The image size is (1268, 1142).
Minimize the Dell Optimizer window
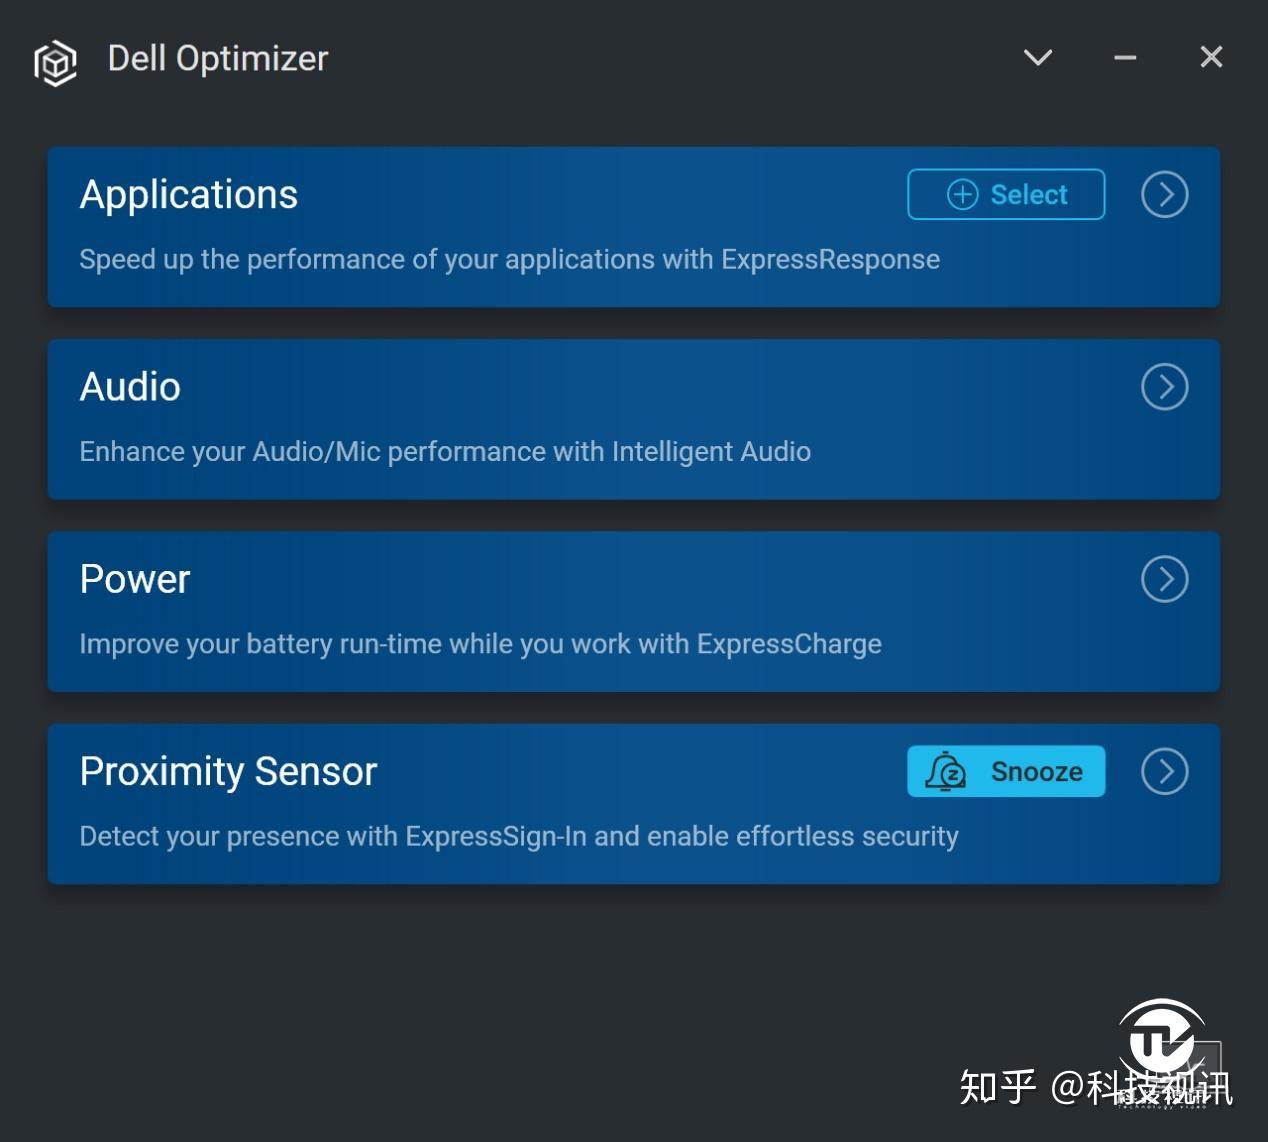click(1125, 57)
